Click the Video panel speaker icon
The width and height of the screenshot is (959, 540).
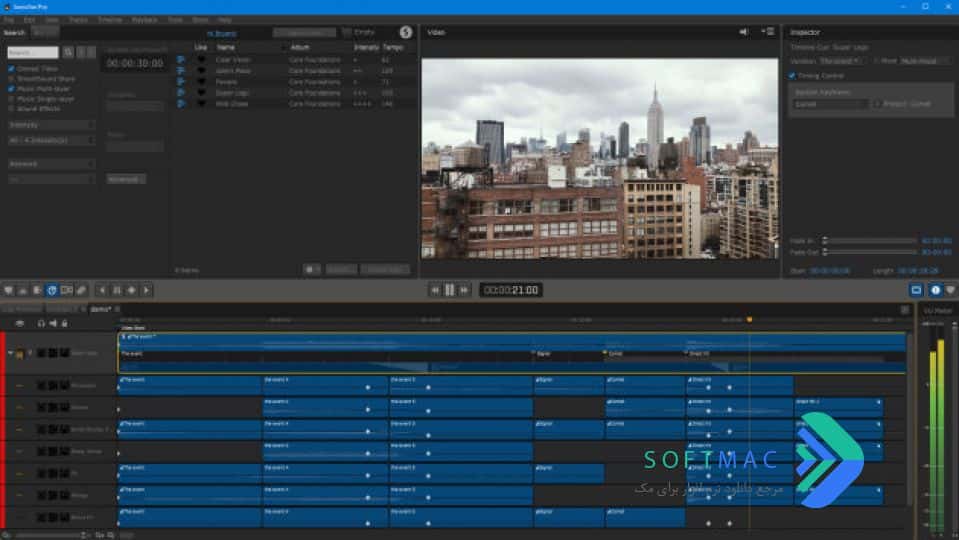744,32
